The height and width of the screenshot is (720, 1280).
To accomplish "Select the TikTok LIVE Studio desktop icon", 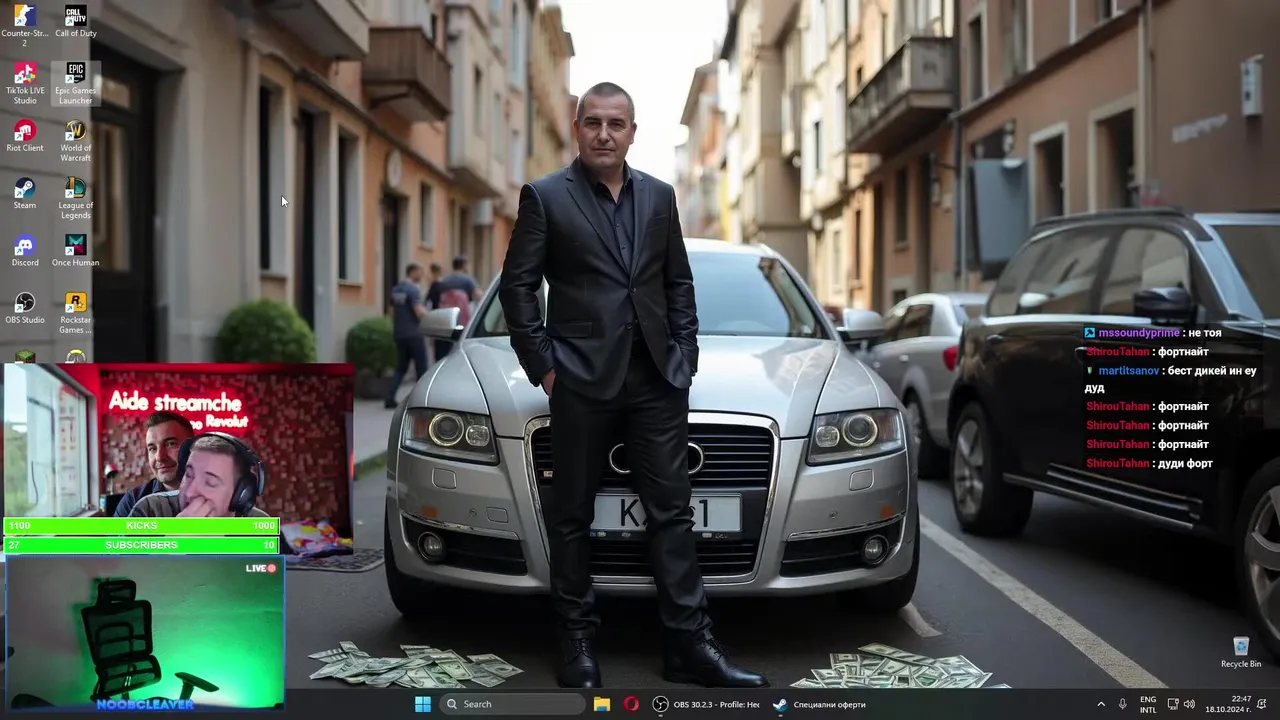I will tap(25, 83).
